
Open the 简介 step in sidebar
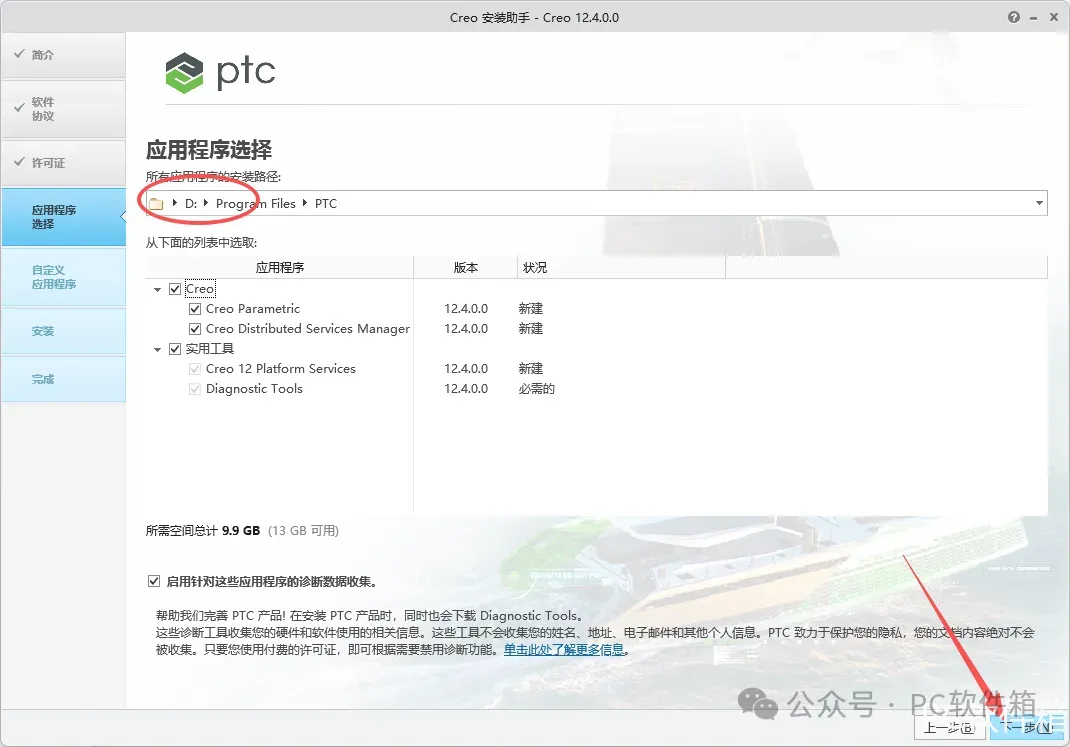tap(63, 55)
